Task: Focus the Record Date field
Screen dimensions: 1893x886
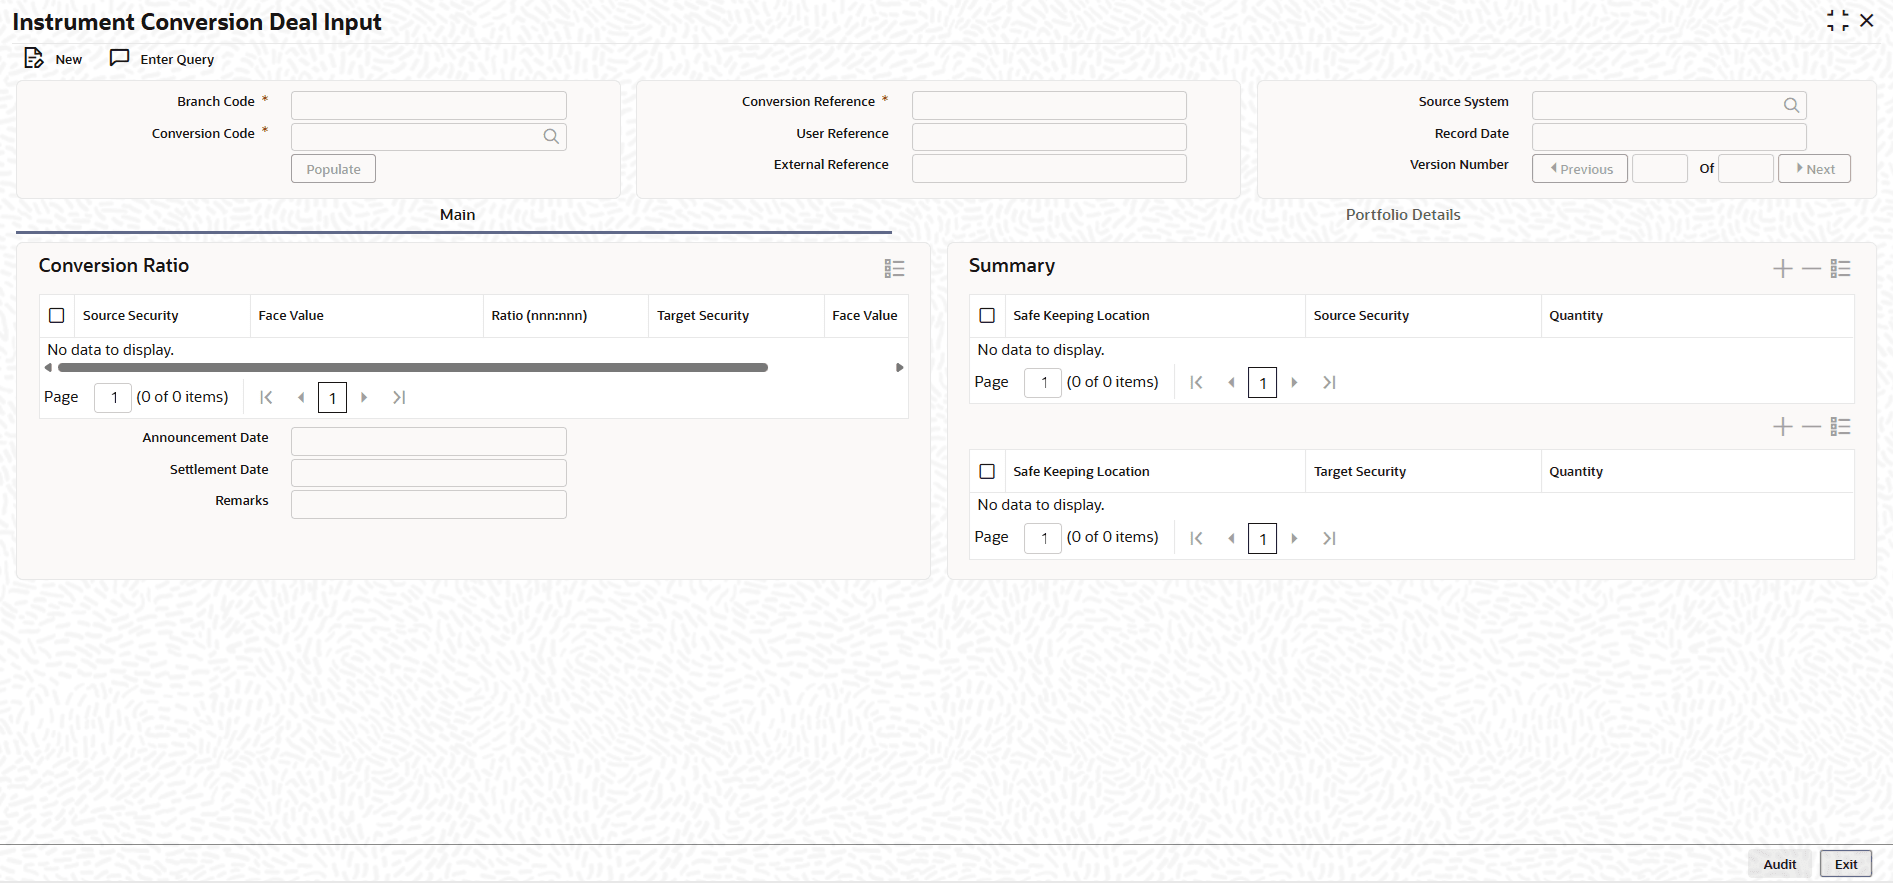Action: pyautogui.click(x=1669, y=137)
